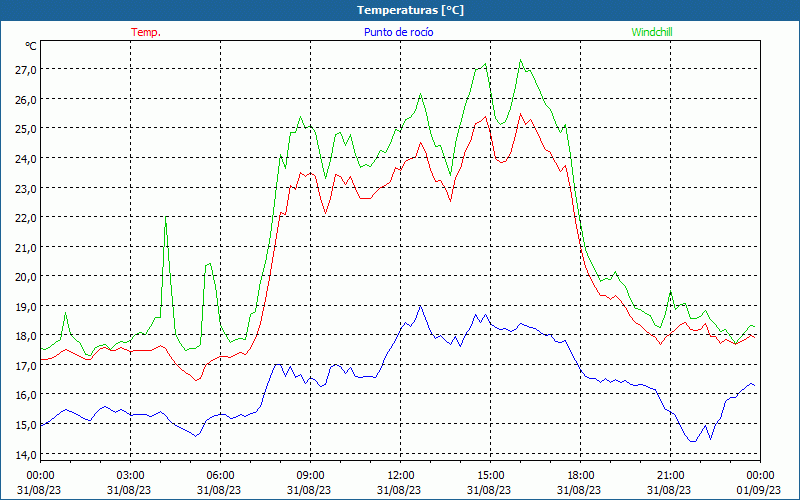Click the 17,0 y-axis value
Image resolution: width=800 pixels, height=500 pixels.
(x=26, y=366)
